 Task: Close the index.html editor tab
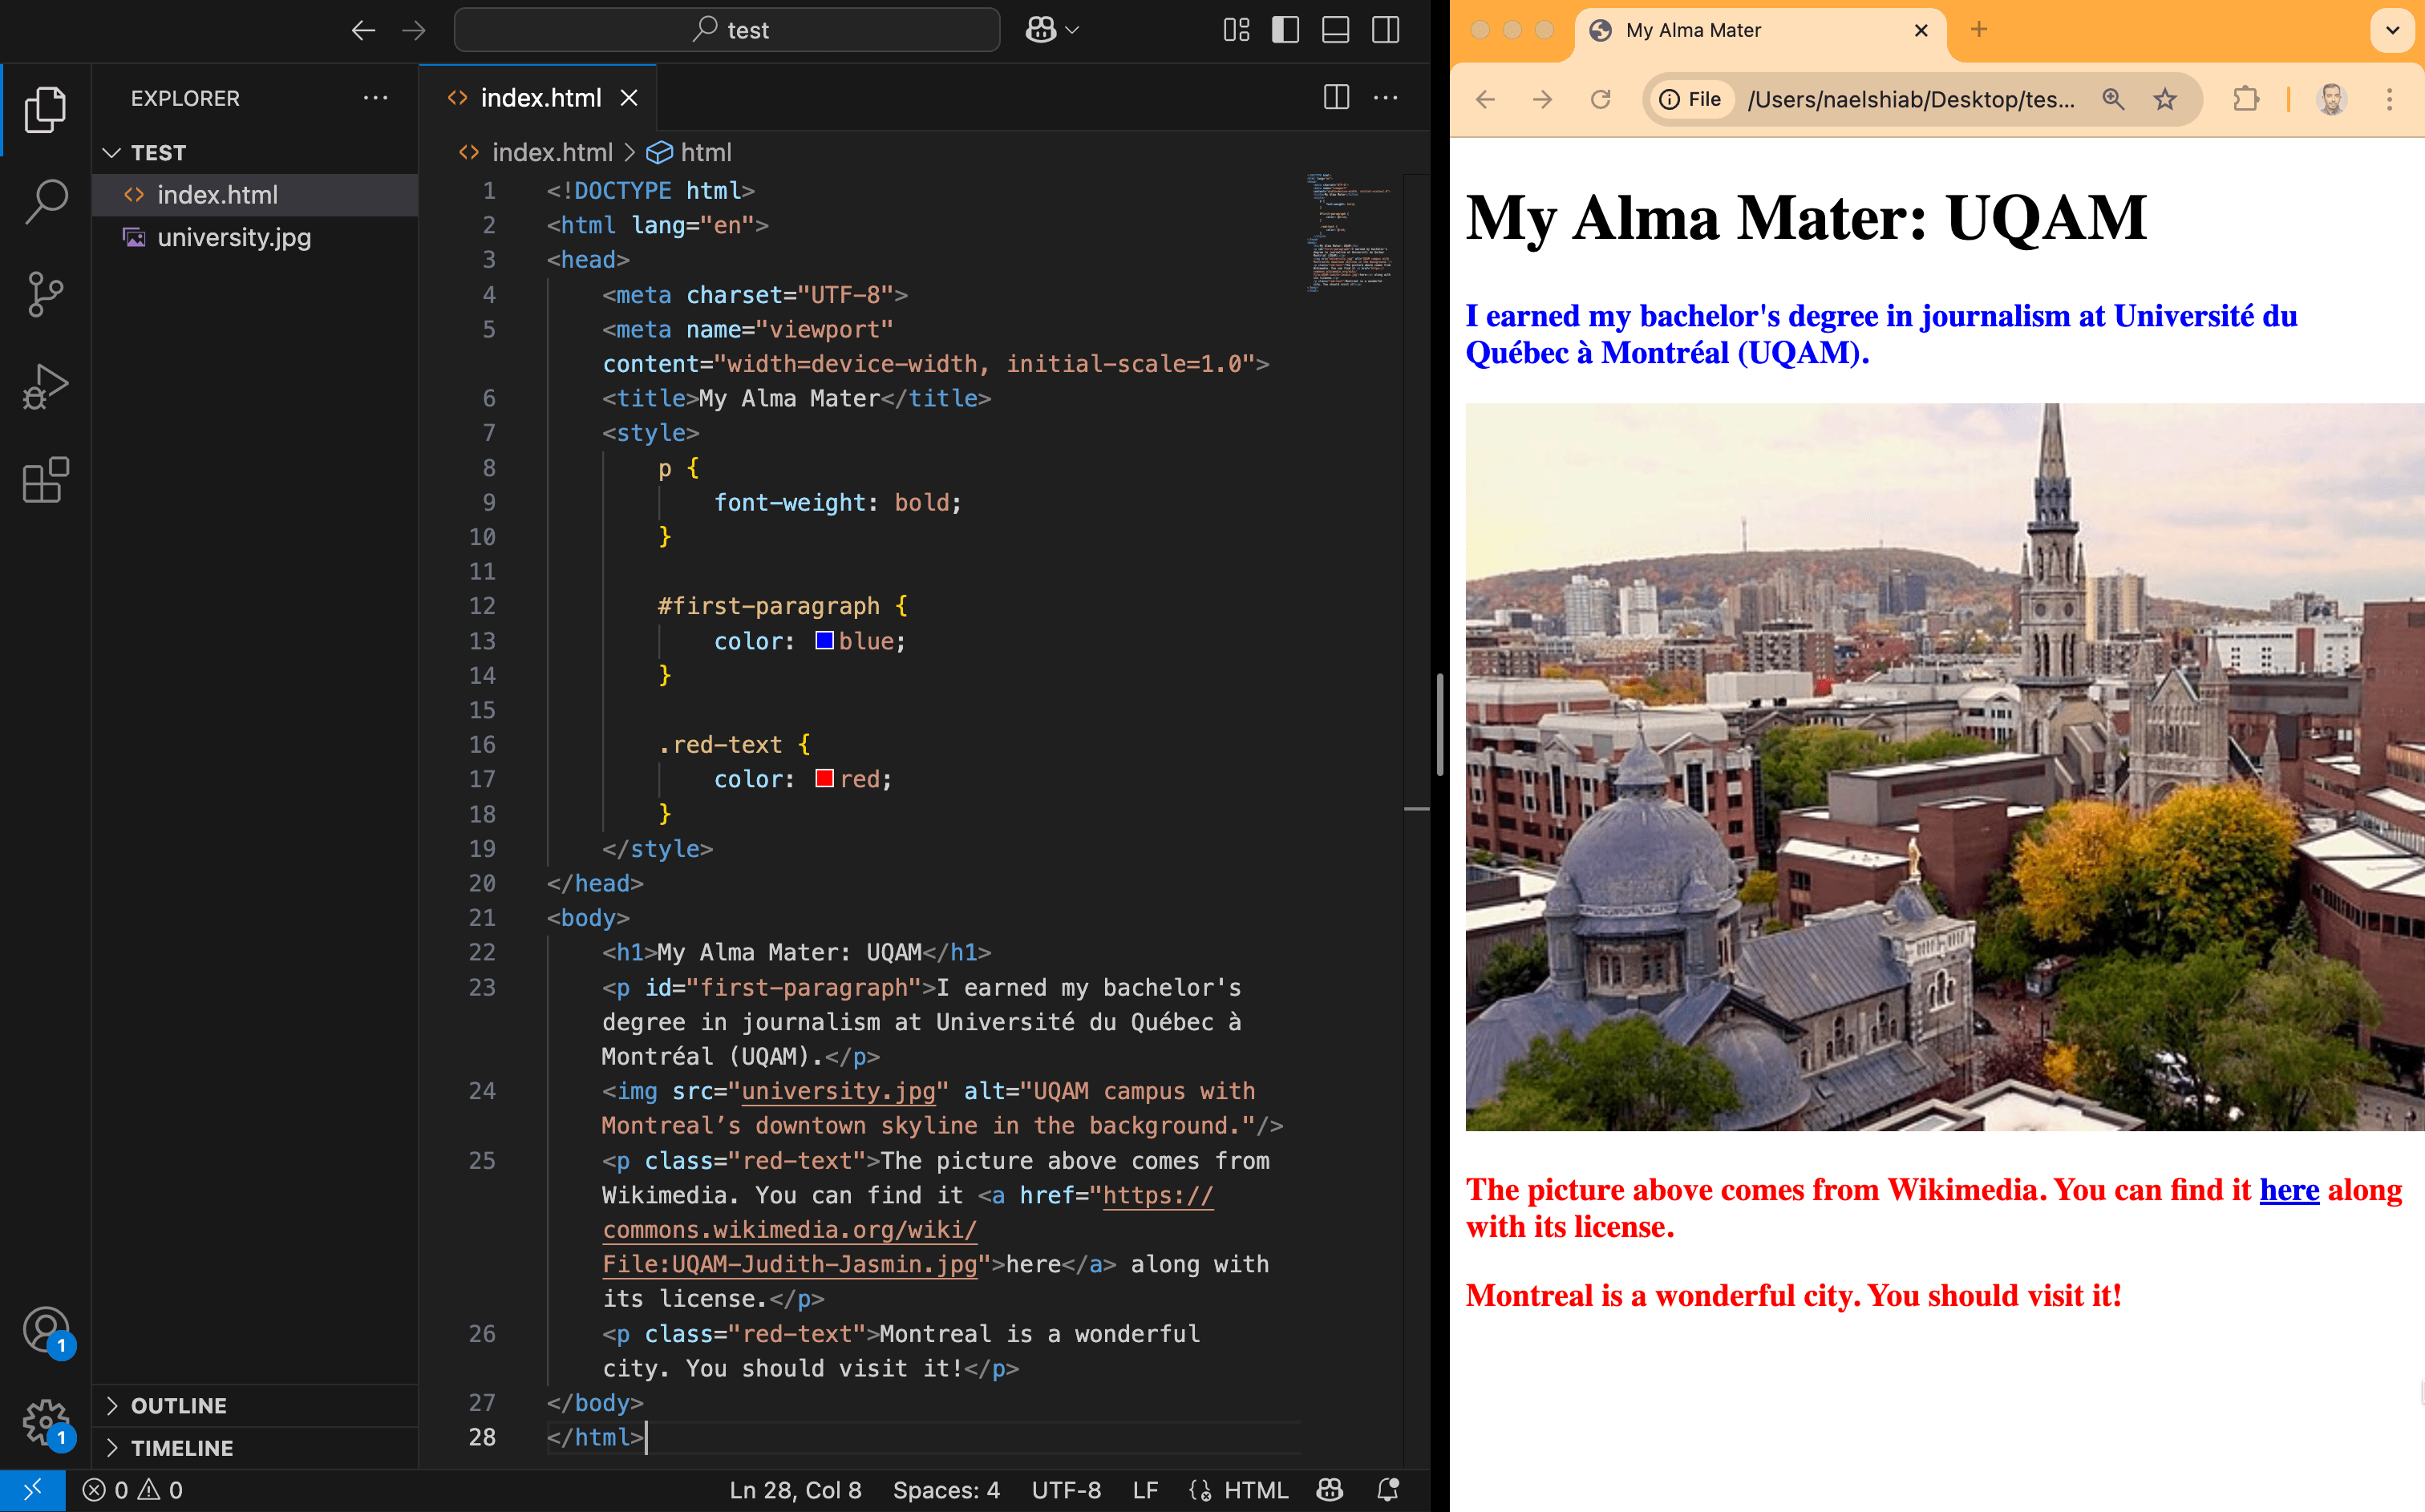(629, 97)
